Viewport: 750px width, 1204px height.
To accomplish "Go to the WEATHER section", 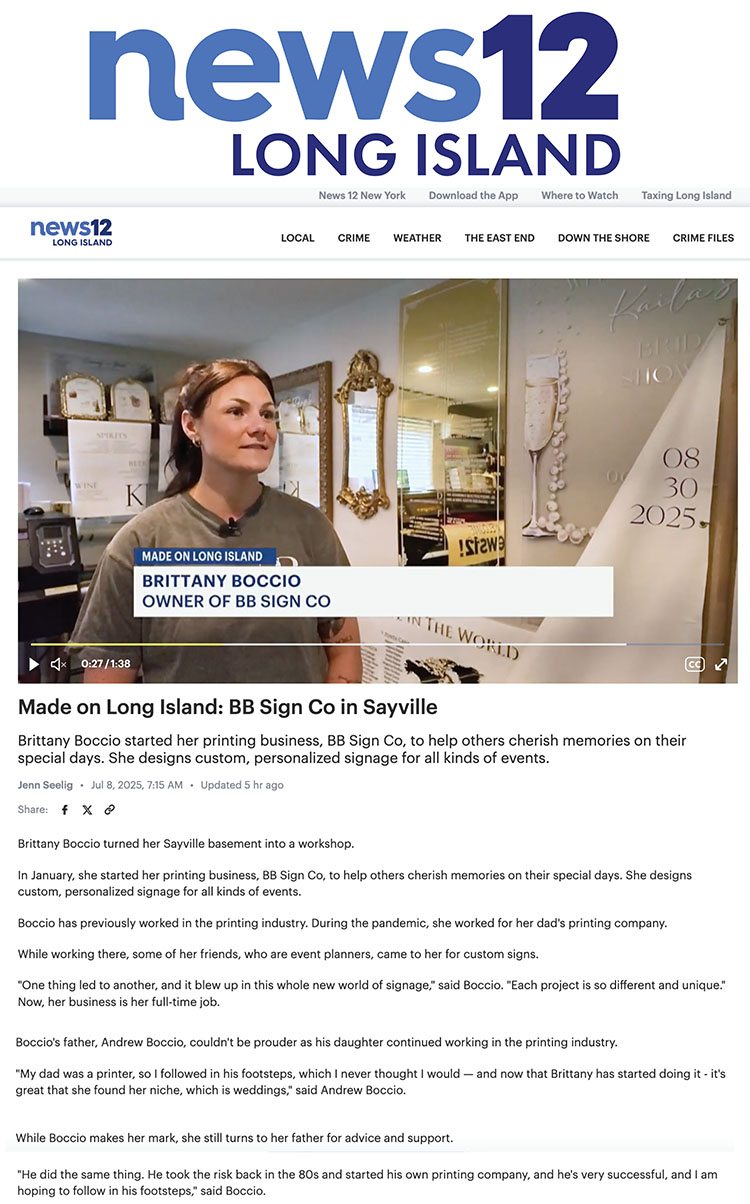I will coord(417,238).
